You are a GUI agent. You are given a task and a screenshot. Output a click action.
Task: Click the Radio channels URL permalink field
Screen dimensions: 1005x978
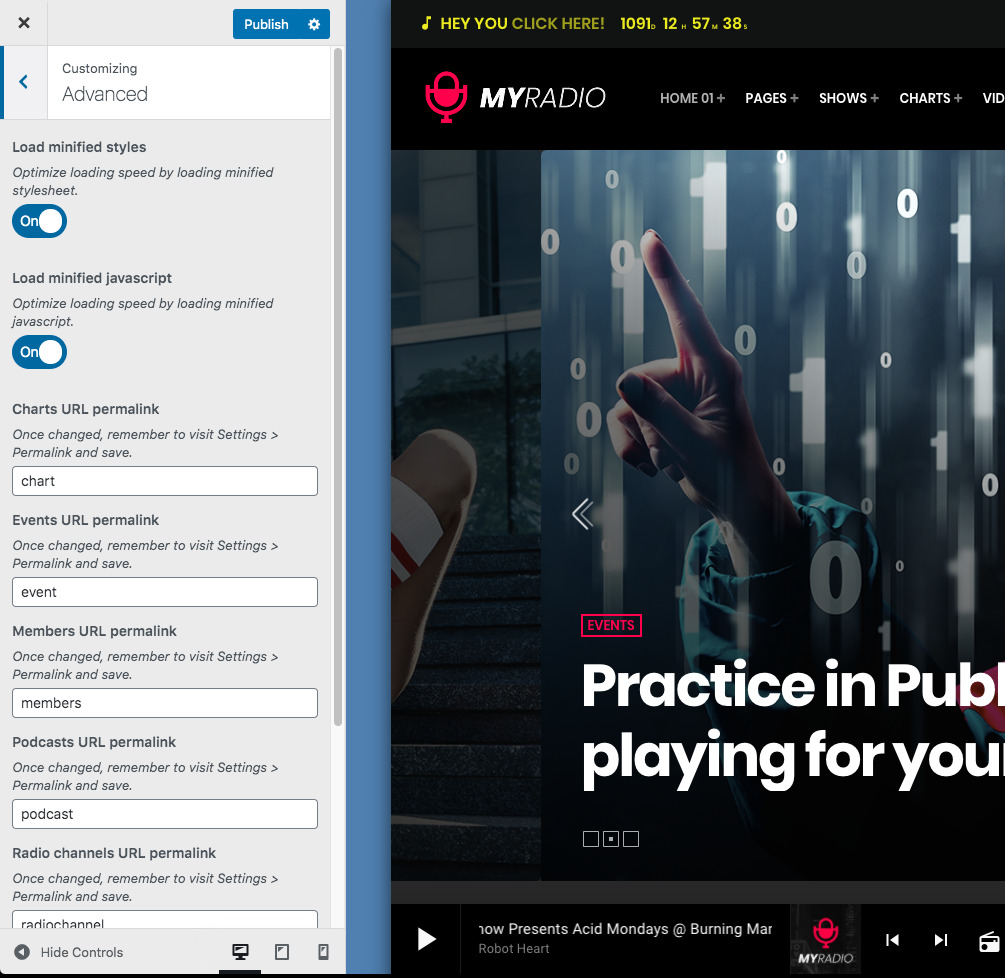coord(165,920)
